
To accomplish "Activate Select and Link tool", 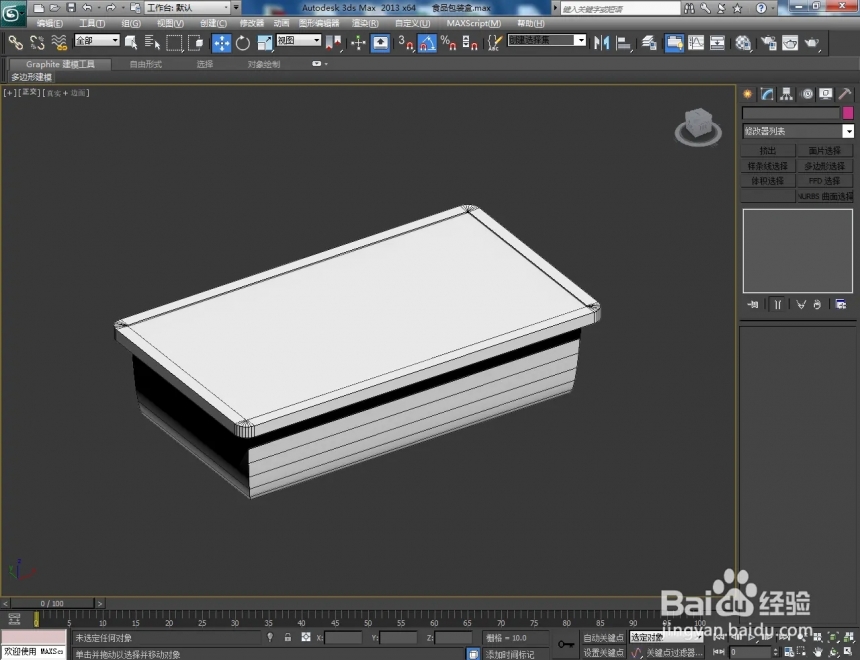I will [15, 43].
